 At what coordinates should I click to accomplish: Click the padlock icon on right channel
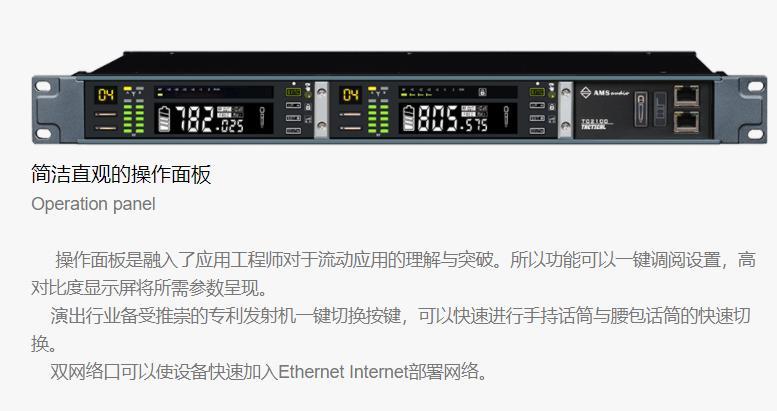click(552, 107)
